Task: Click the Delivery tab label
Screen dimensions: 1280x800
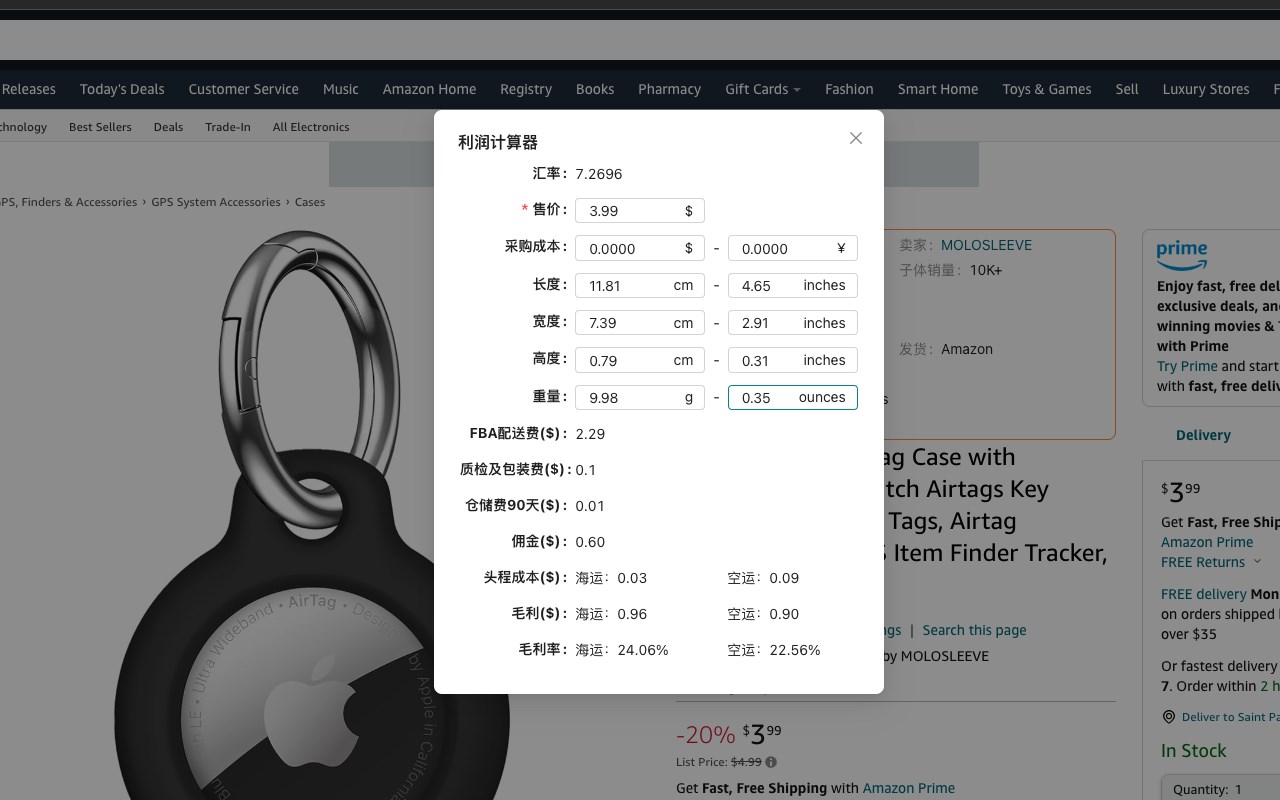Action: 1203,435
